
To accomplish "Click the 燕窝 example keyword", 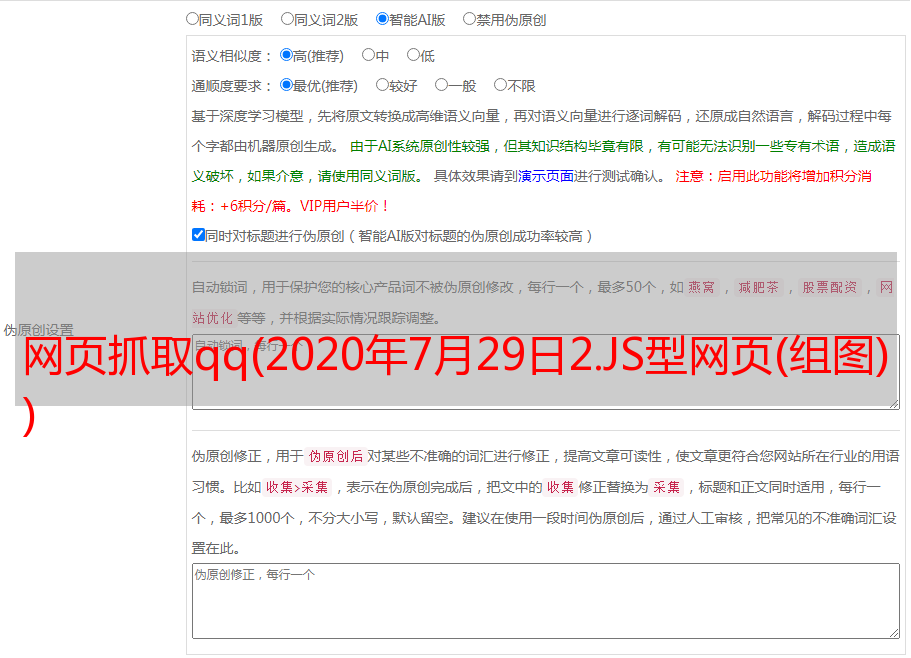I will click(701, 287).
